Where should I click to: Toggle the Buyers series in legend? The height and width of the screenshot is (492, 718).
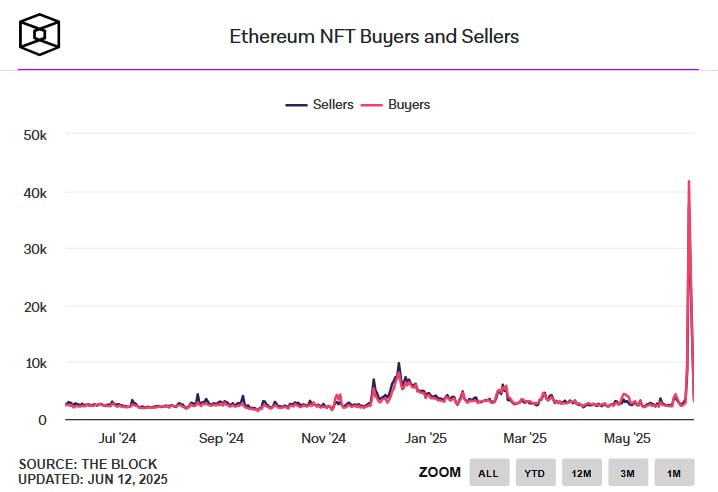tap(408, 104)
